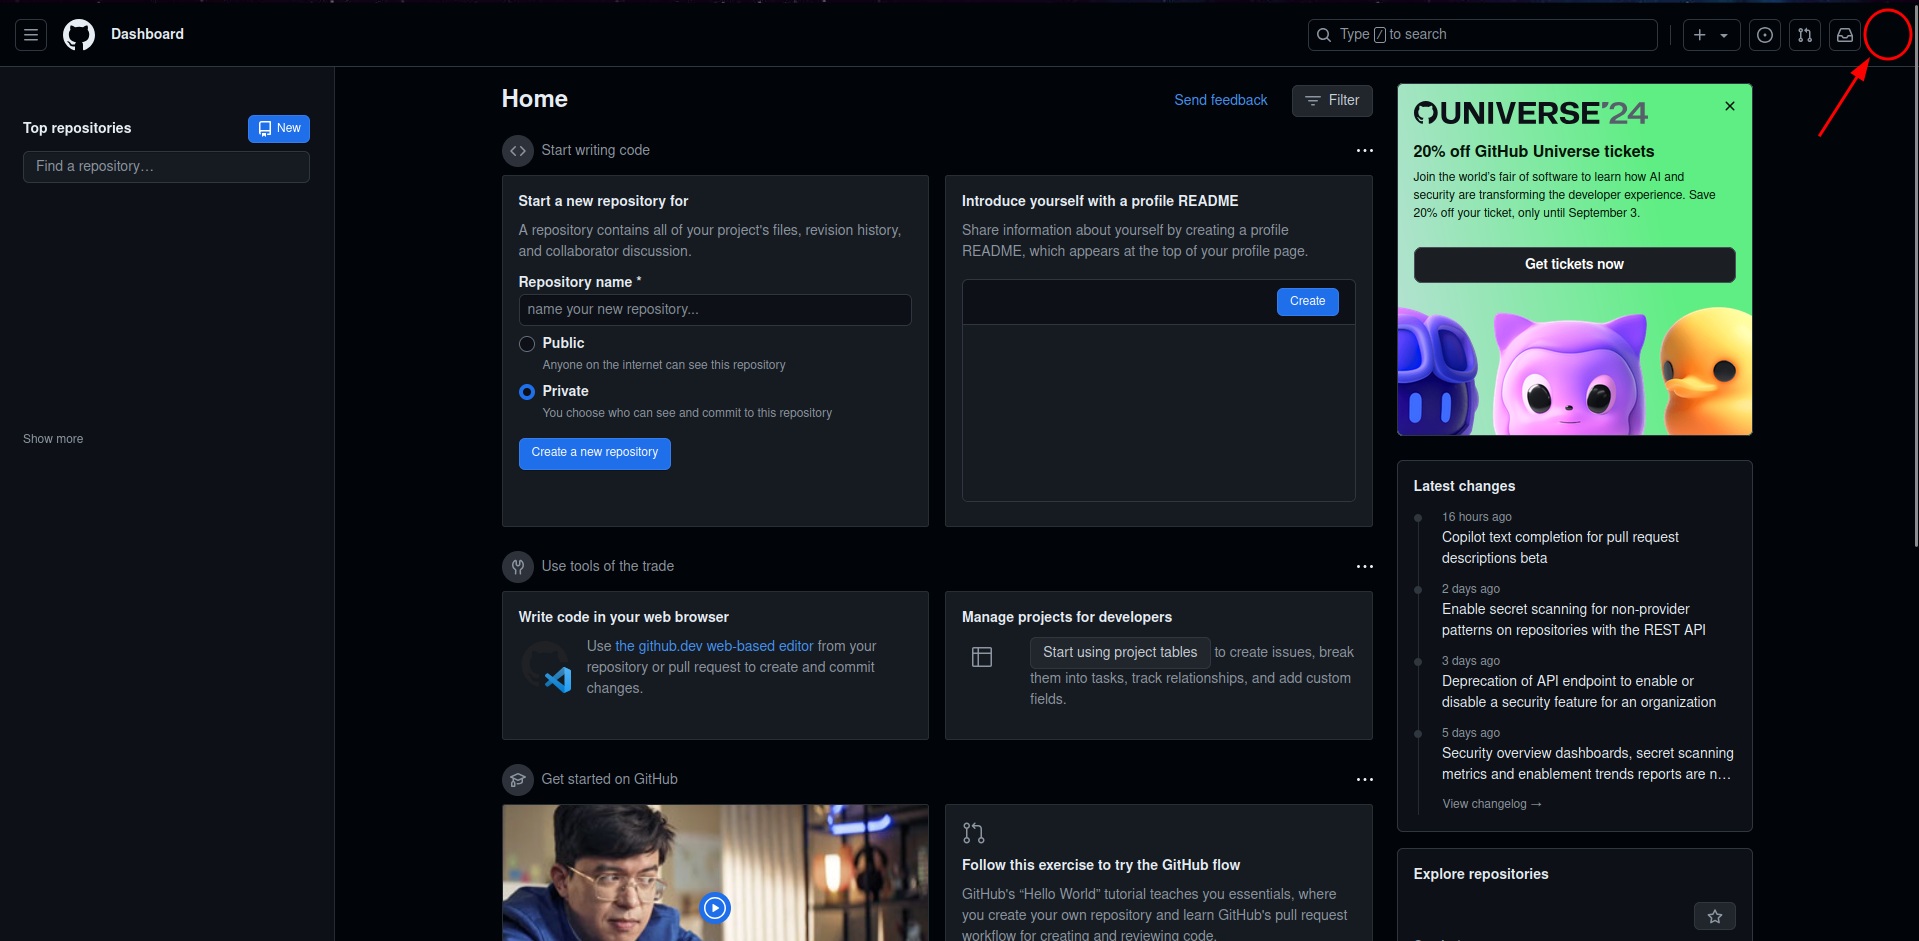Click Start using project tables button
The width and height of the screenshot is (1919, 941).
point(1120,653)
